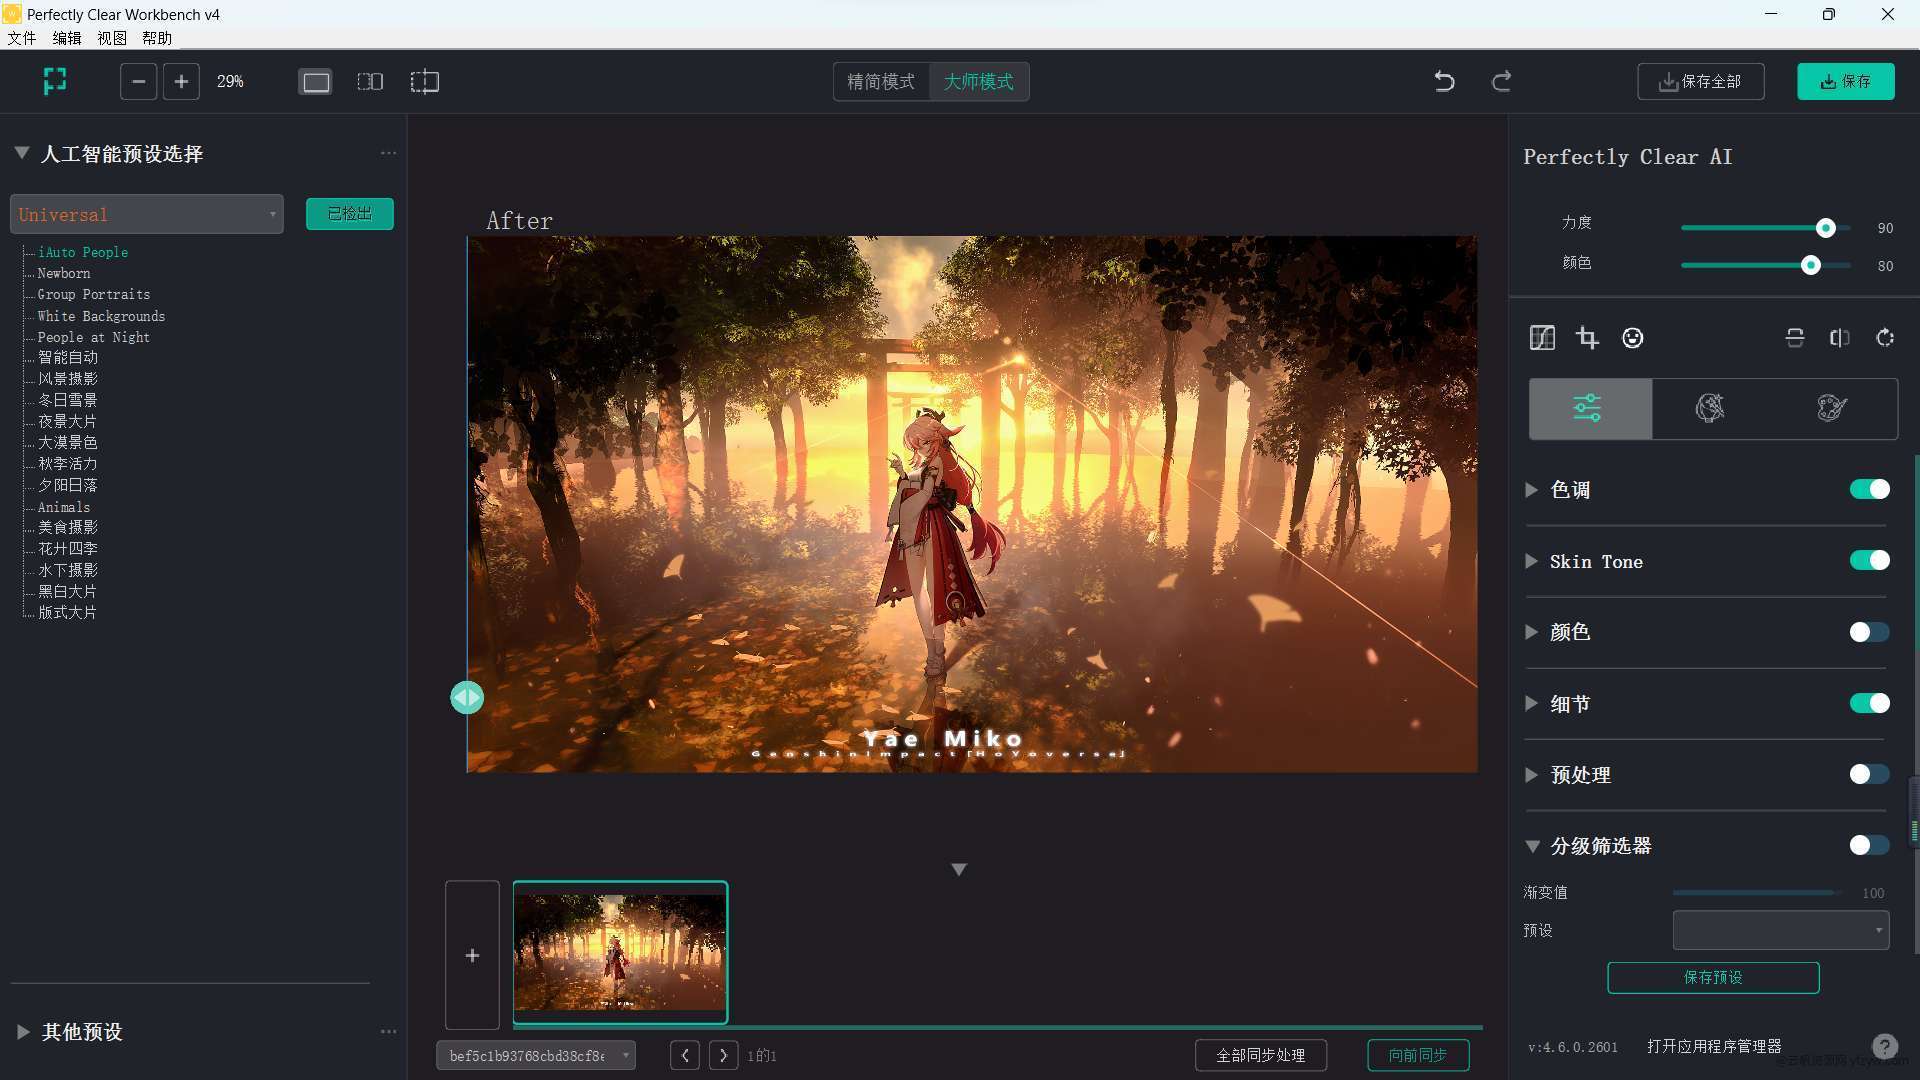Click the 已检出 button
Image resolution: width=1920 pixels, height=1080 pixels.
tap(350, 214)
